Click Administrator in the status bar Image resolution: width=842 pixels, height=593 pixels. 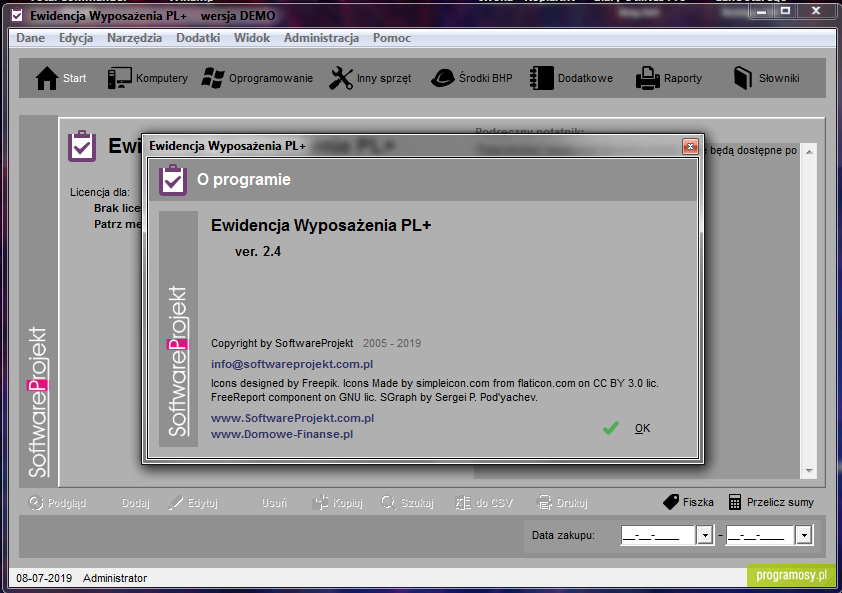pos(115,578)
